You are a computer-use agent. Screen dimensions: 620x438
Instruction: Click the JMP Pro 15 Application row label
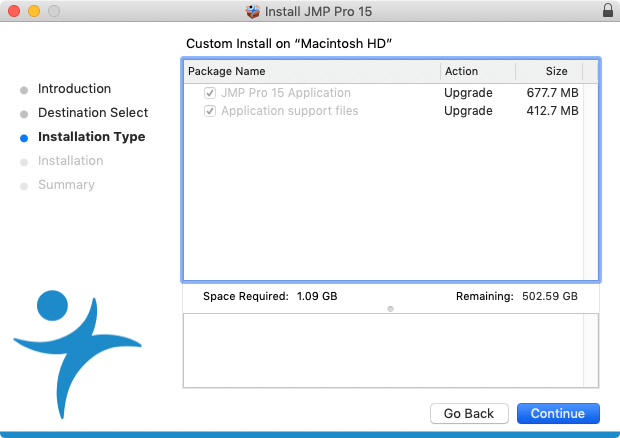pyautogui.click(x=286, y=93)
